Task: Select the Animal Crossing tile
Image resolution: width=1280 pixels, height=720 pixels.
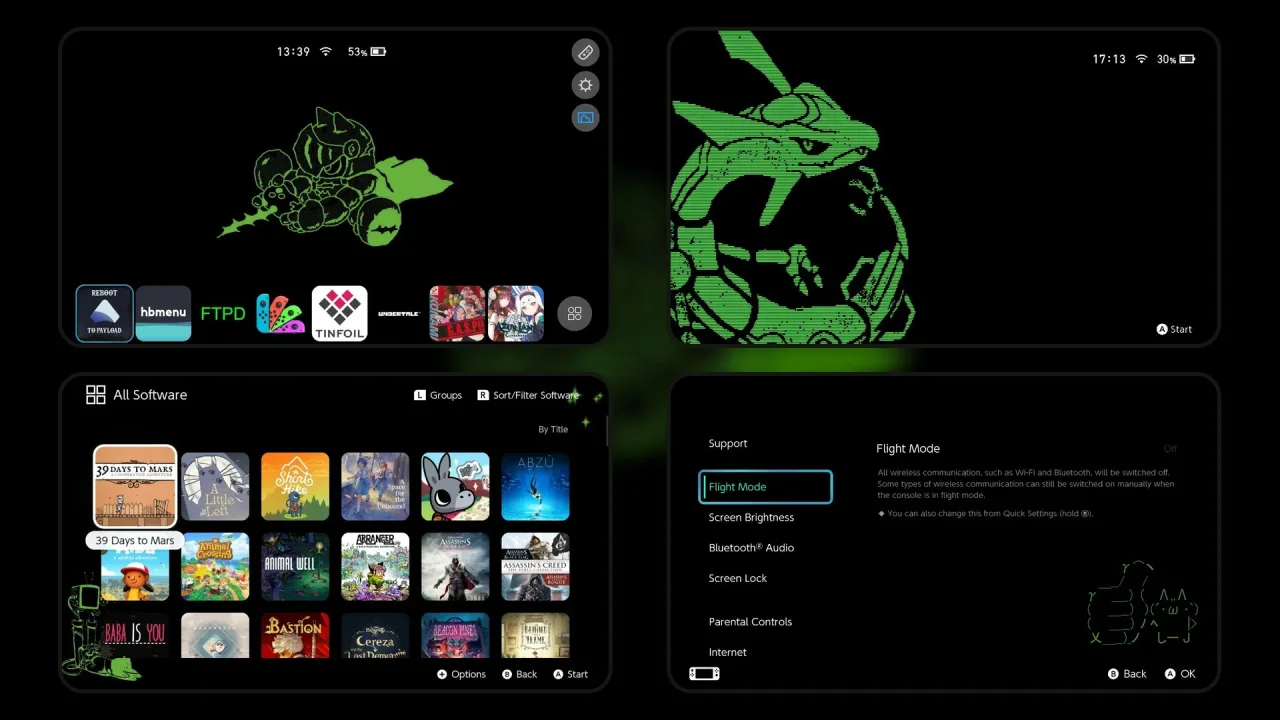Action: [215, 567]
